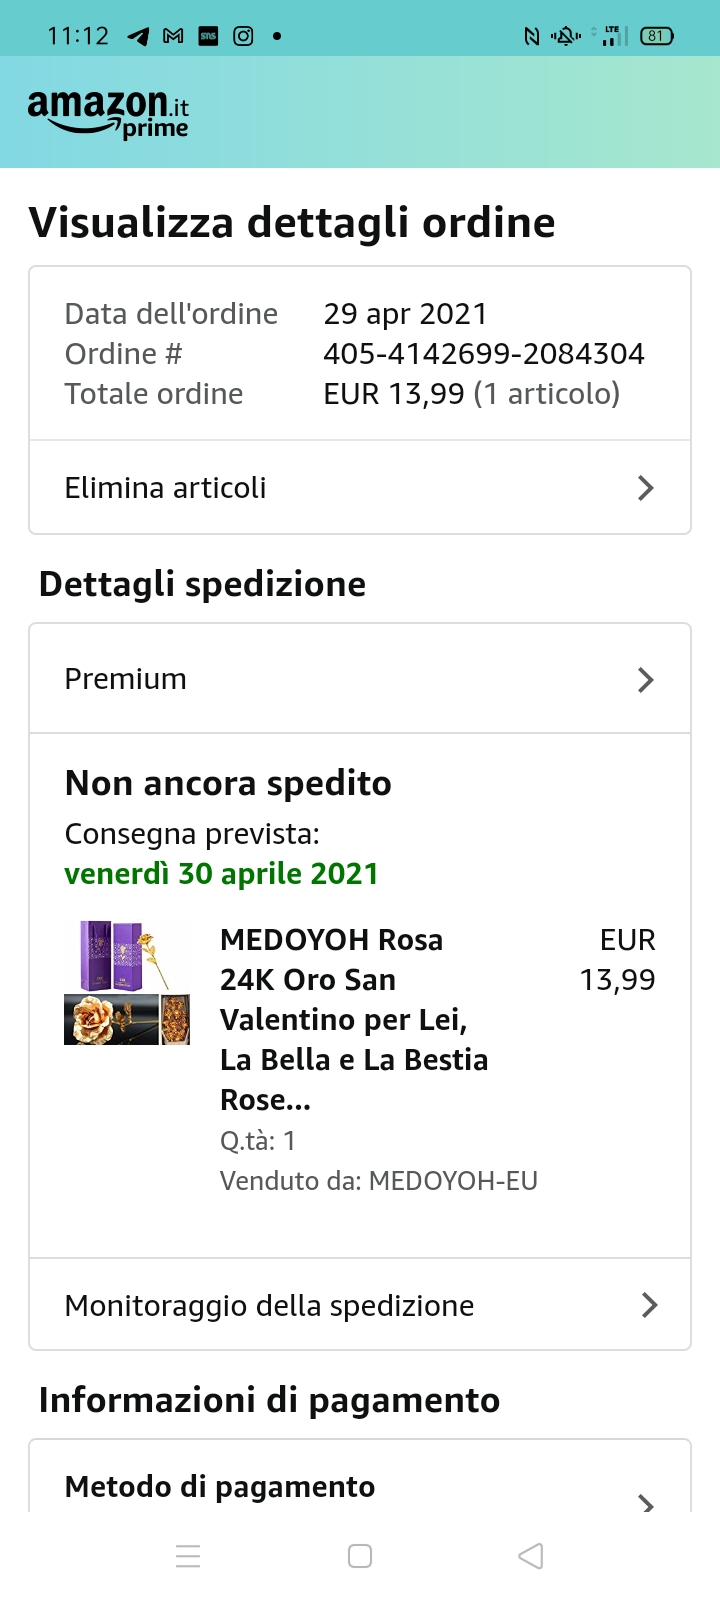
Task: Tap the Gmail notification icon
Action: 173,36
